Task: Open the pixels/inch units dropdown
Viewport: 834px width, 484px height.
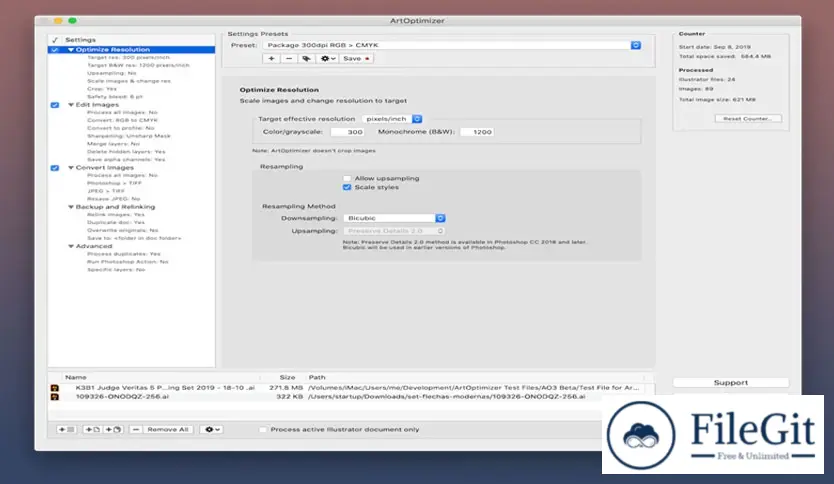Action: pyautogui.click(x=392, y=119)
